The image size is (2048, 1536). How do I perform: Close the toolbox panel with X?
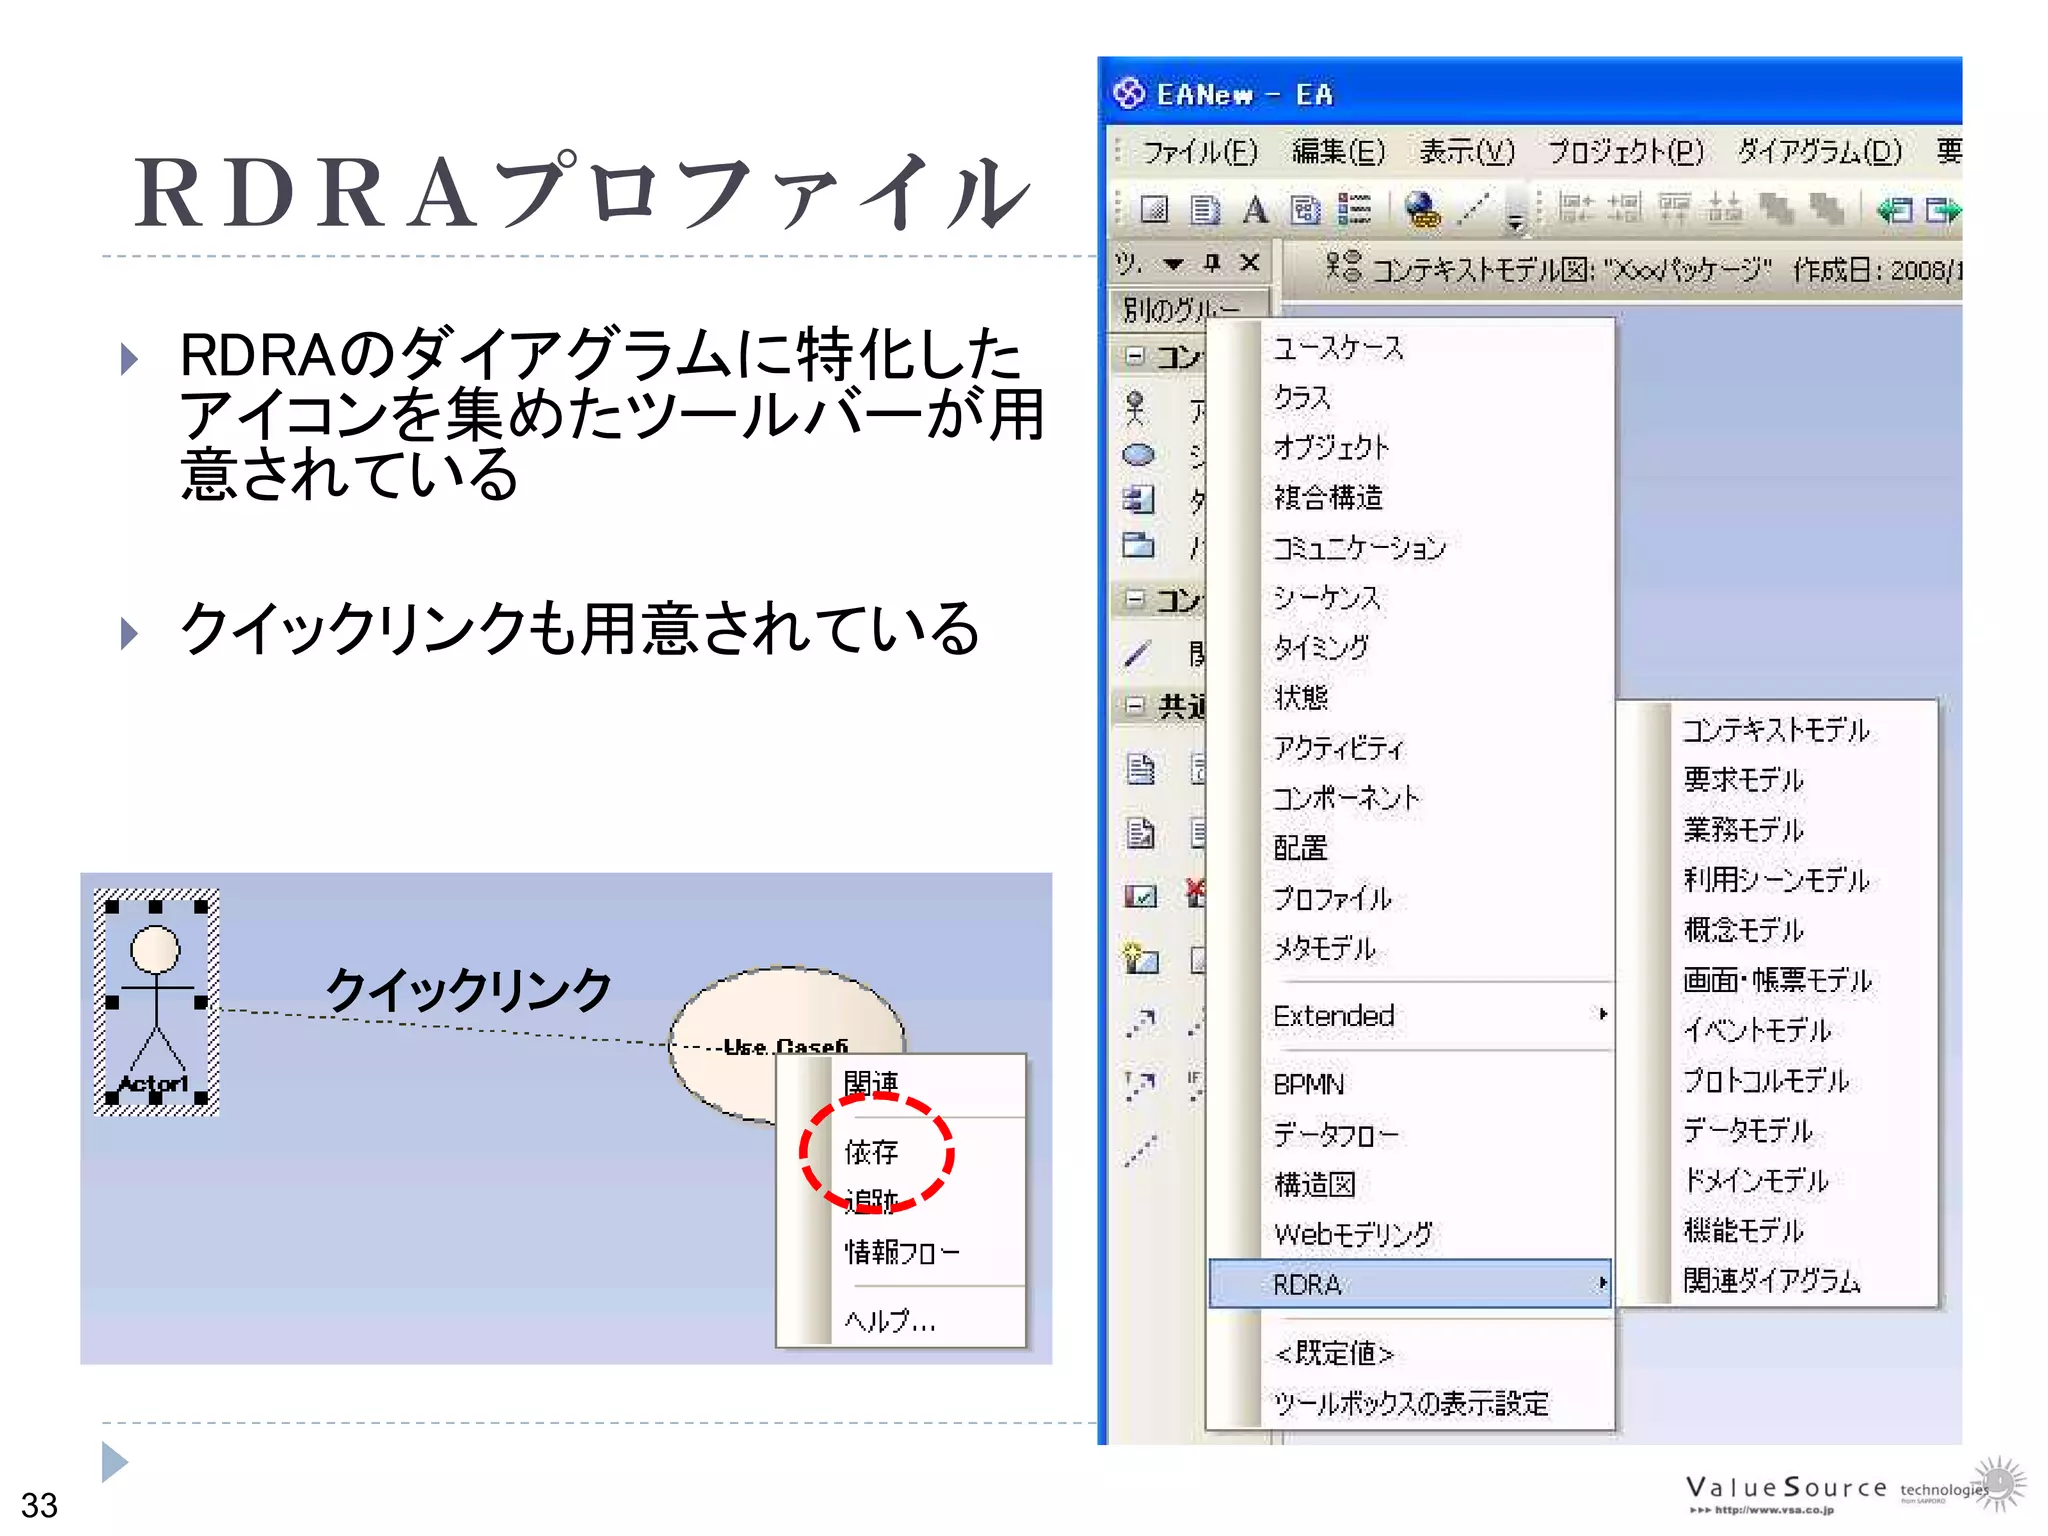pos(1249,263)
